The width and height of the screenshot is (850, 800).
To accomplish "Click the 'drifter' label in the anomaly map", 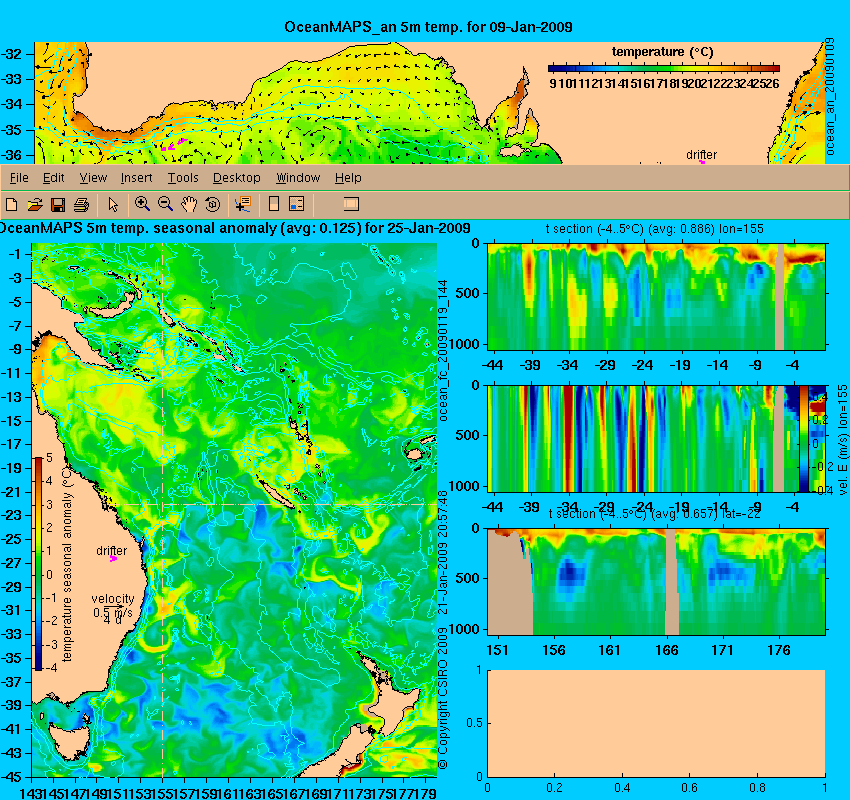I will (x=112, y=551).
